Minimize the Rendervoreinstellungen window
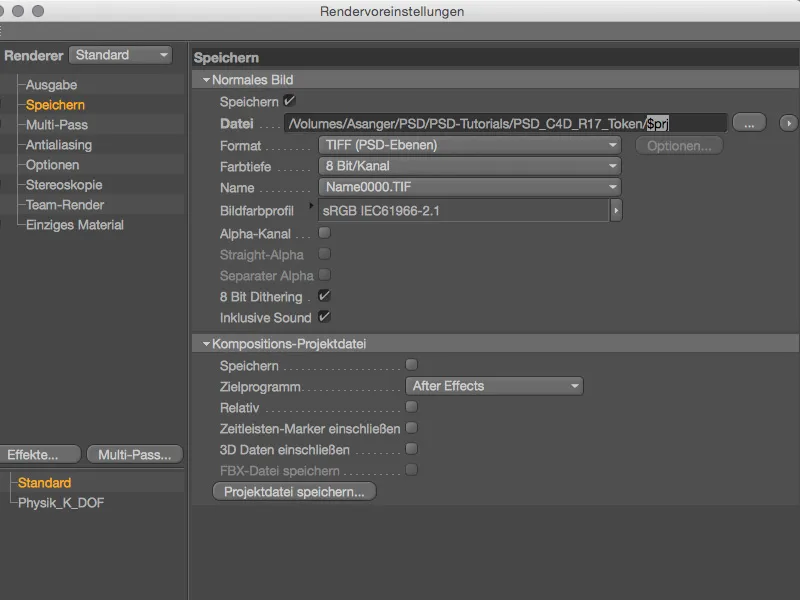This screenshot has width=800, height=600. [x=18, y=11]
